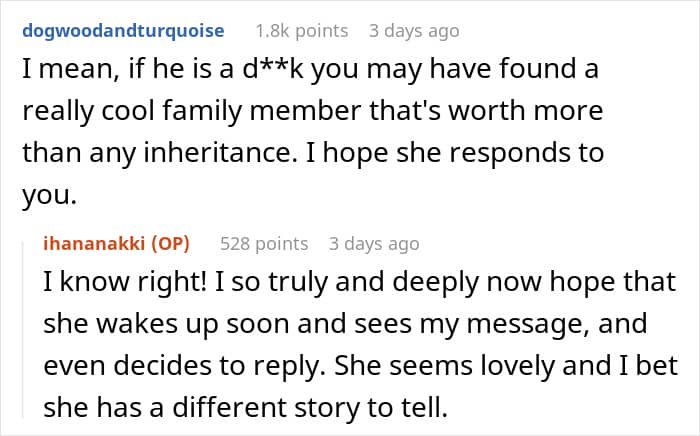Open dogwoodandturquoise's user profile
The width and height of the screenshot is (700, 436).
123,31
